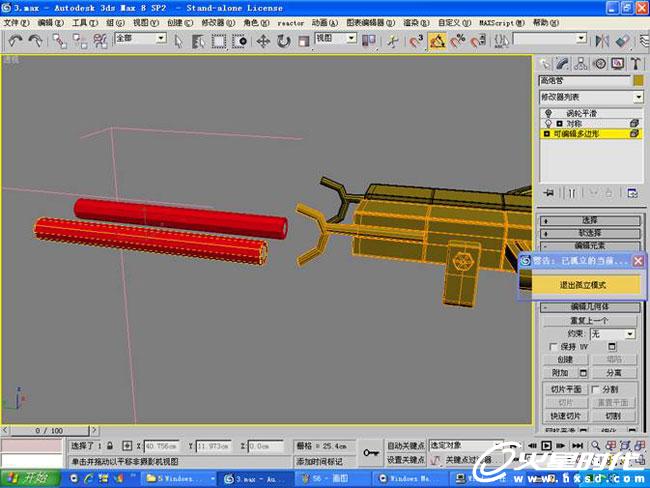Image resolution: width=650 pixels, height=488 pixels.
Task: Click the 退出孤立模式 button
Action: pyautogui.click(x=582, y=285)
